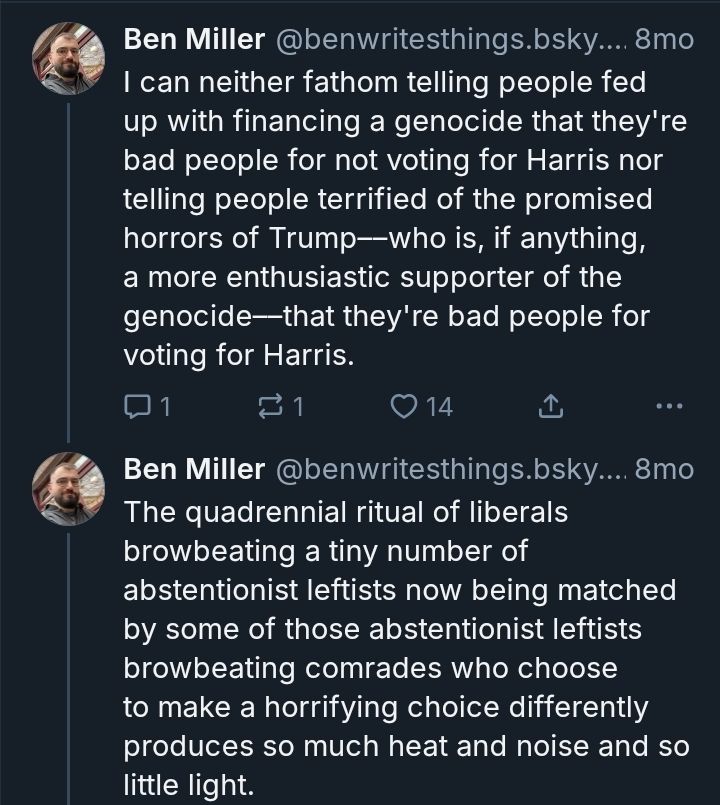Click the 14 likes count
This screenshot has height=805, width=720.
point(439,407)
